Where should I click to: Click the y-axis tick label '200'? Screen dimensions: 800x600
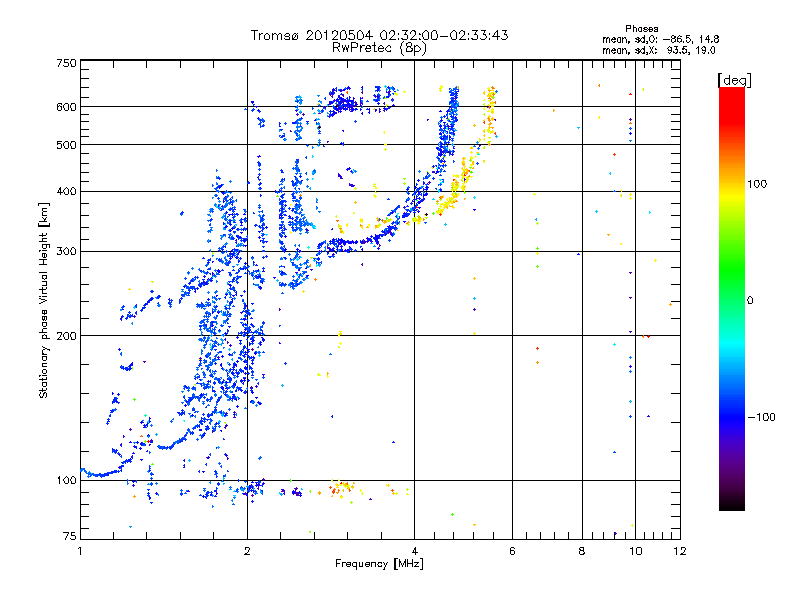[67, 336]
